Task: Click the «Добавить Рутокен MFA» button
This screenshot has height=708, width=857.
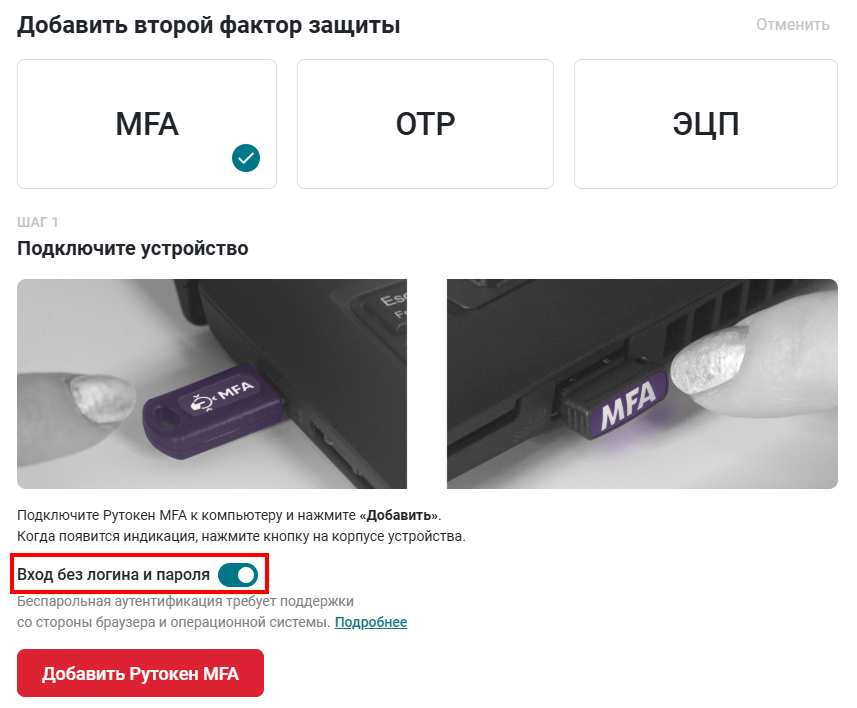Action: [x=140, y=673]
